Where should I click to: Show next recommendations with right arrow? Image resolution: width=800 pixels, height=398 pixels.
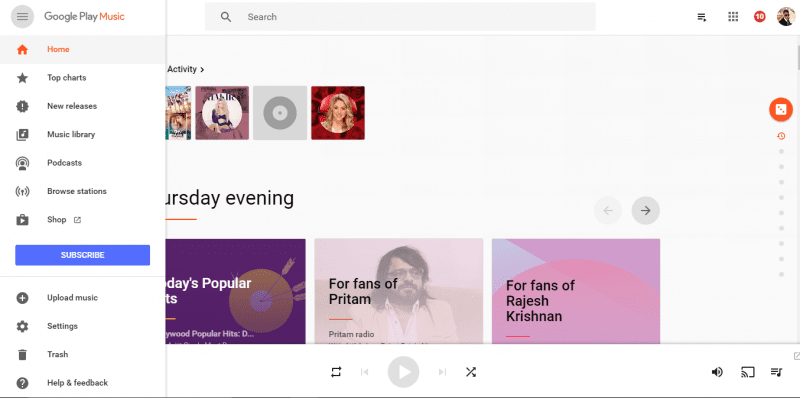(x=645, y=211)
